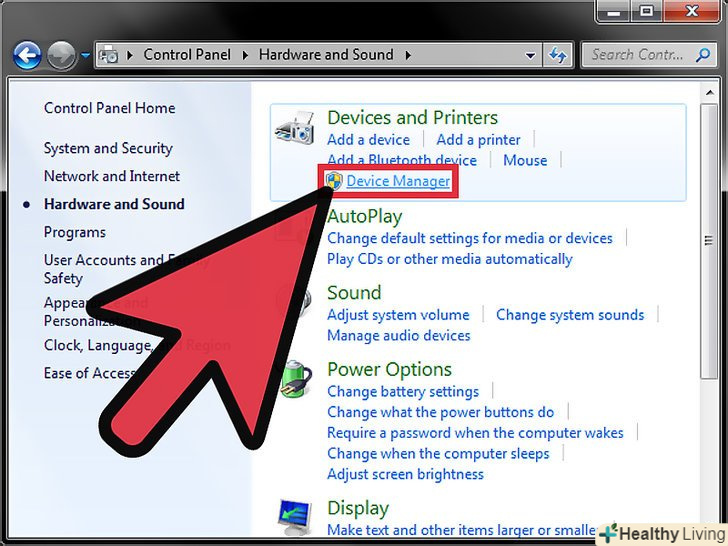The image size is (728, 546).
Task: Click the magnifier search icon
Action: (x=703, y=55)
